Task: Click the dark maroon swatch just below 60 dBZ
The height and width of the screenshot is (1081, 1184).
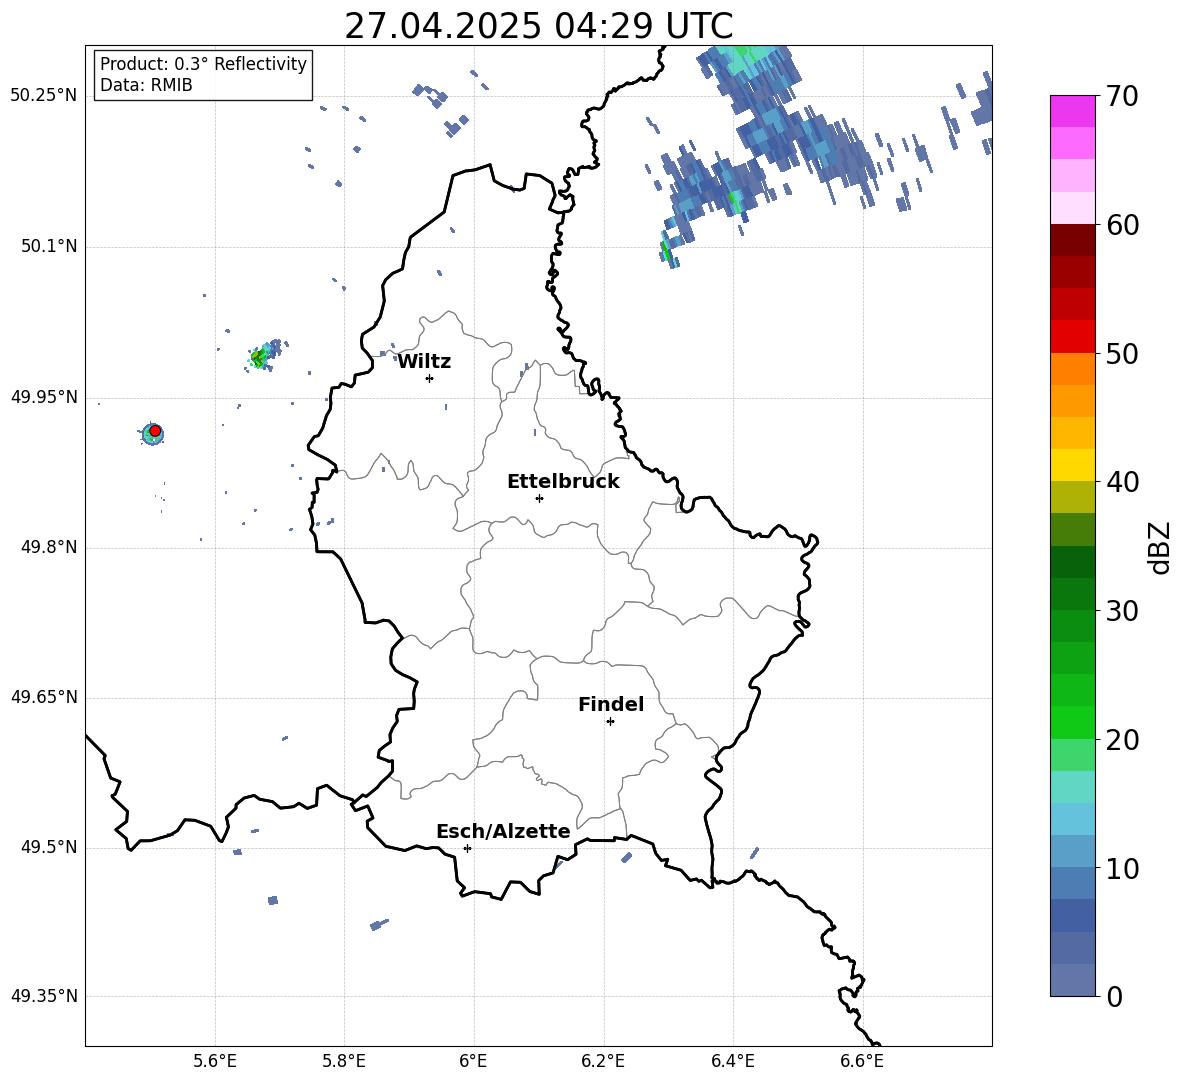Action: (x=1072, y=240)
